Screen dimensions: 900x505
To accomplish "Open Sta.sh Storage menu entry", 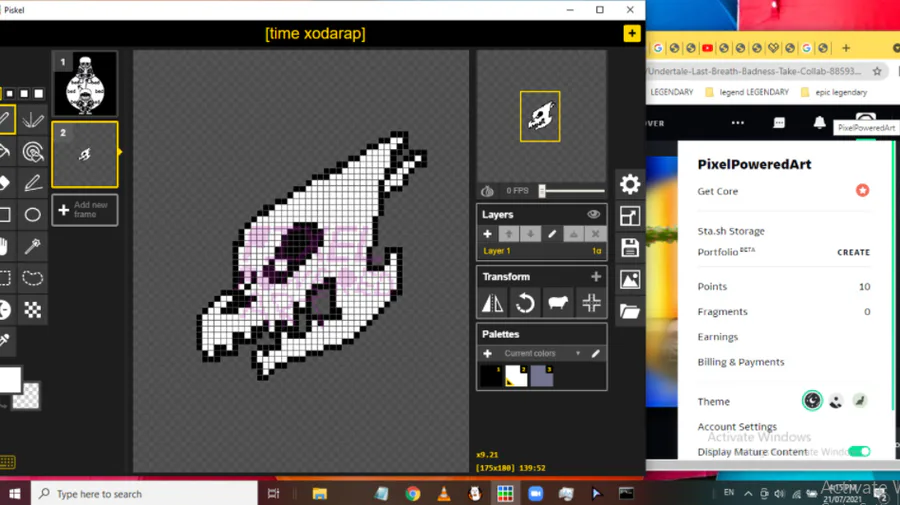I will click(x=731, y=231).
